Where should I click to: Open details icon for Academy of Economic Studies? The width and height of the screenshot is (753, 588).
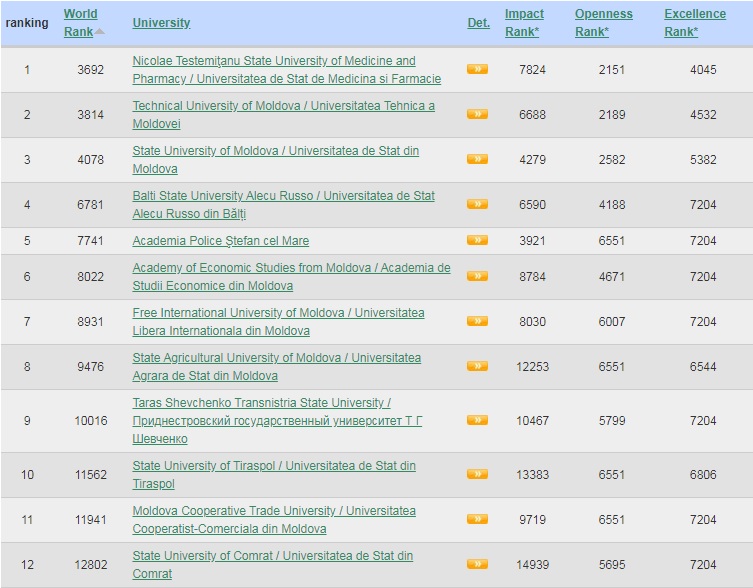click(x=477, y=276)
